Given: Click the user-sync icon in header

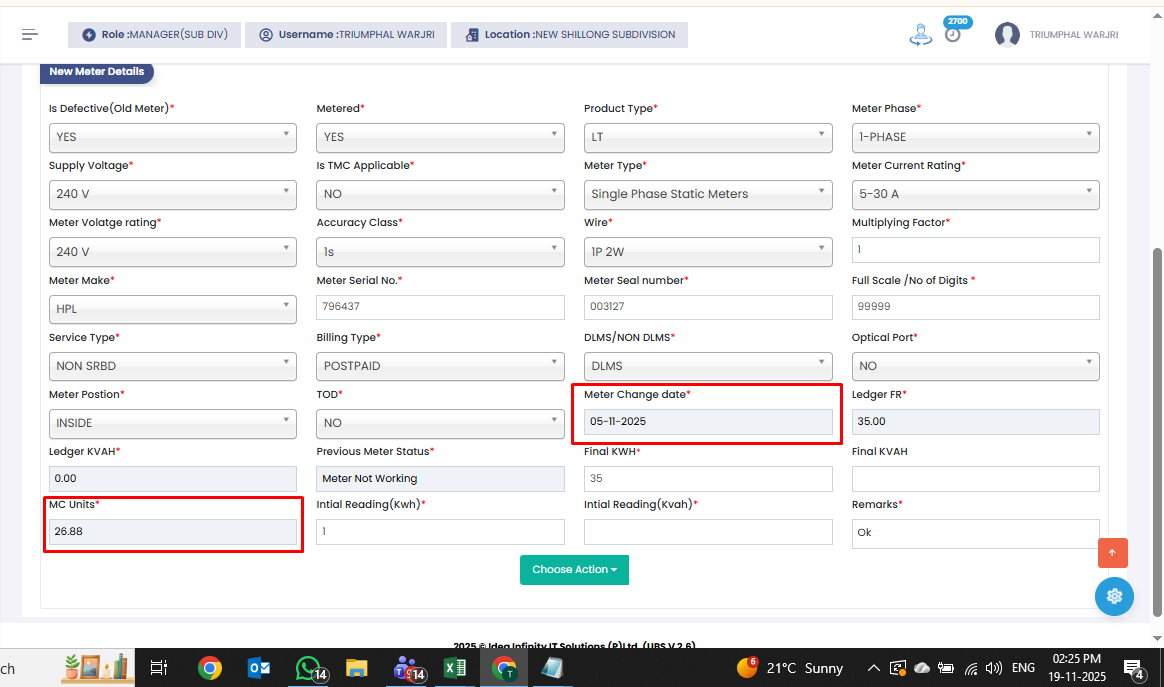Looking at the screenshot, I should point(921,35).
